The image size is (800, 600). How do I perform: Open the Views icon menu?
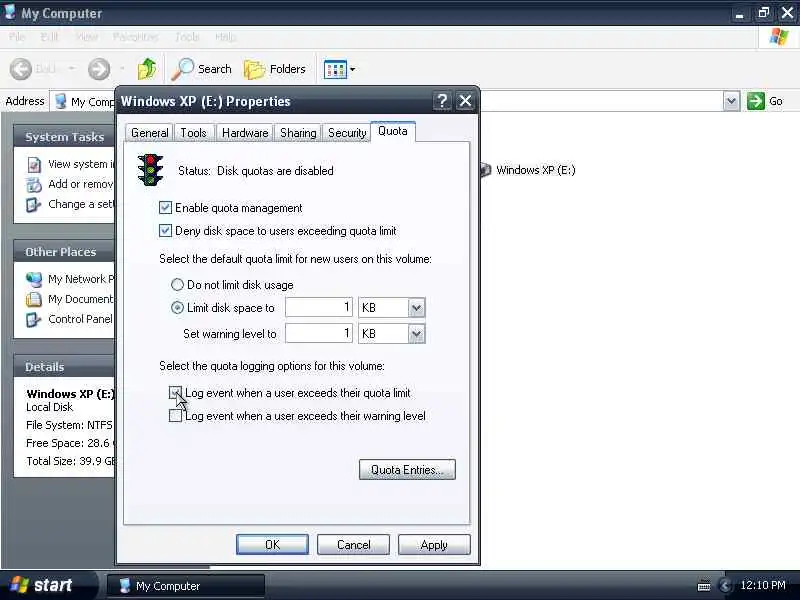(335, 69)
